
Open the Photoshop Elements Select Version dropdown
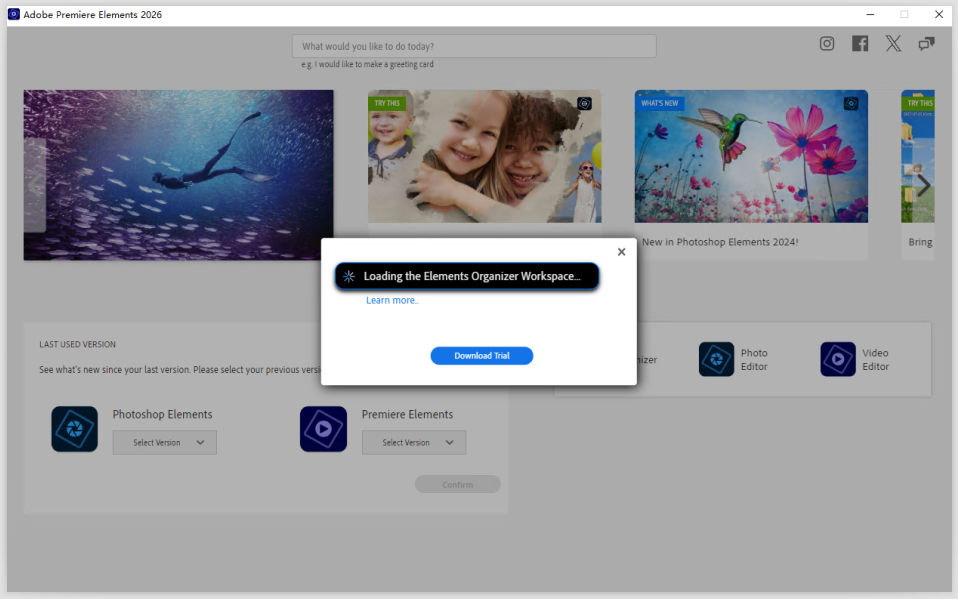coord(164,442)
